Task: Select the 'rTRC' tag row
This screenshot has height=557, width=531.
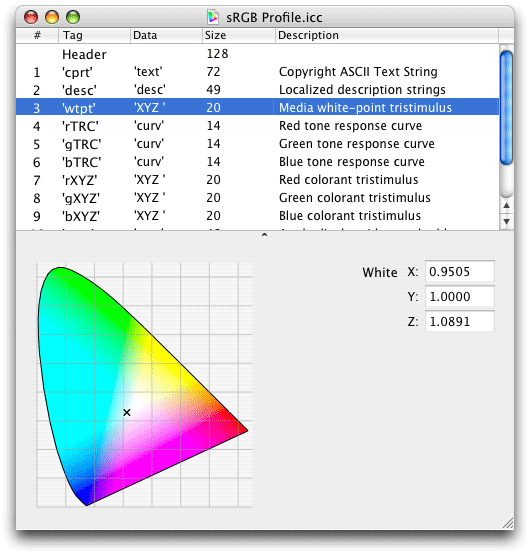Action: 258,126
